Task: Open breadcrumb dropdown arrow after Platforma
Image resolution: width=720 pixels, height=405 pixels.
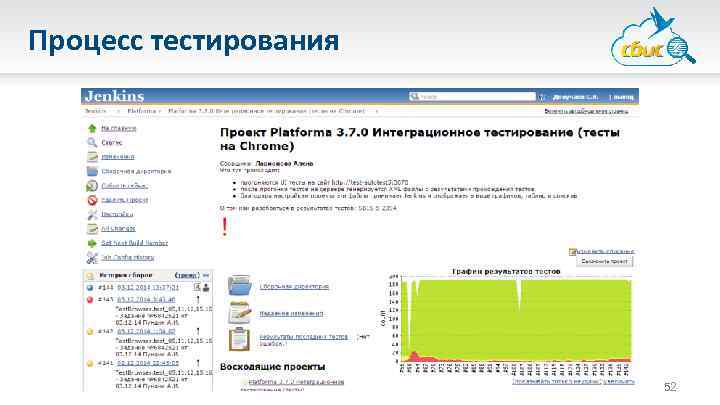Action: pos(160,111)
